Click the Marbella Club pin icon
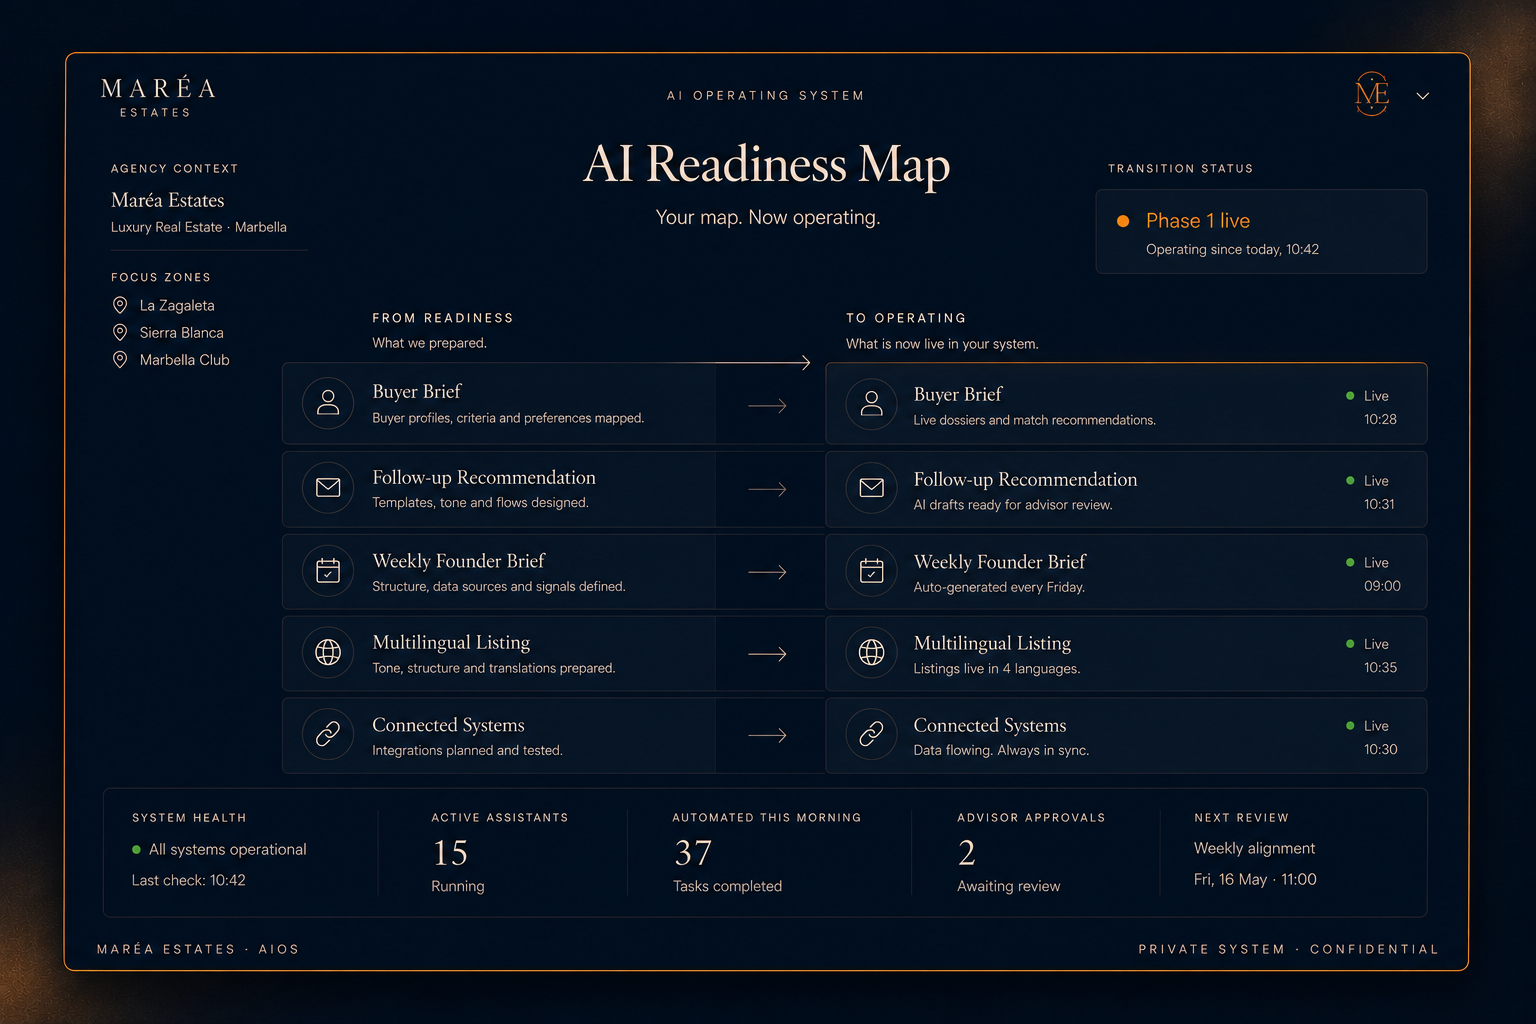 [120, 359]
